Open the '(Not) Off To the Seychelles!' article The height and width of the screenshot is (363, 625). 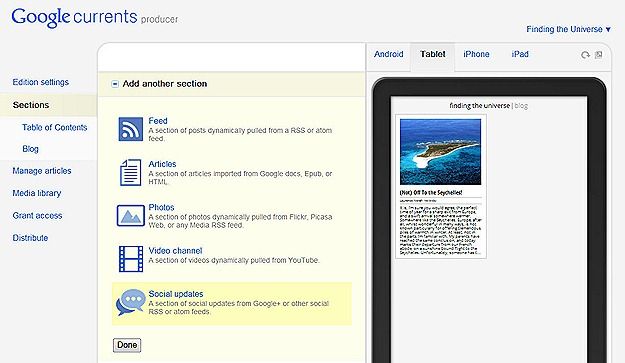click(431, 192)
